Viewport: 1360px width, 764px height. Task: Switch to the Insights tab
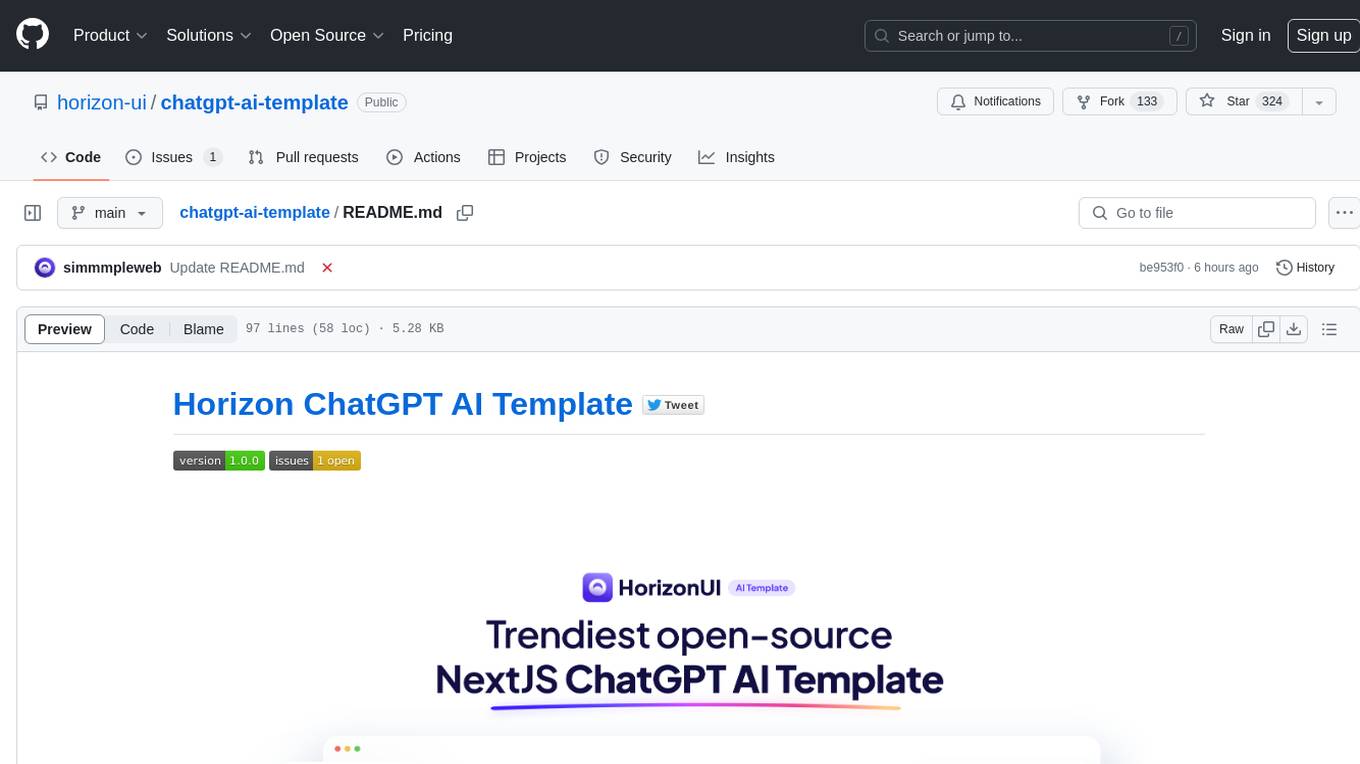pos(736,157)
